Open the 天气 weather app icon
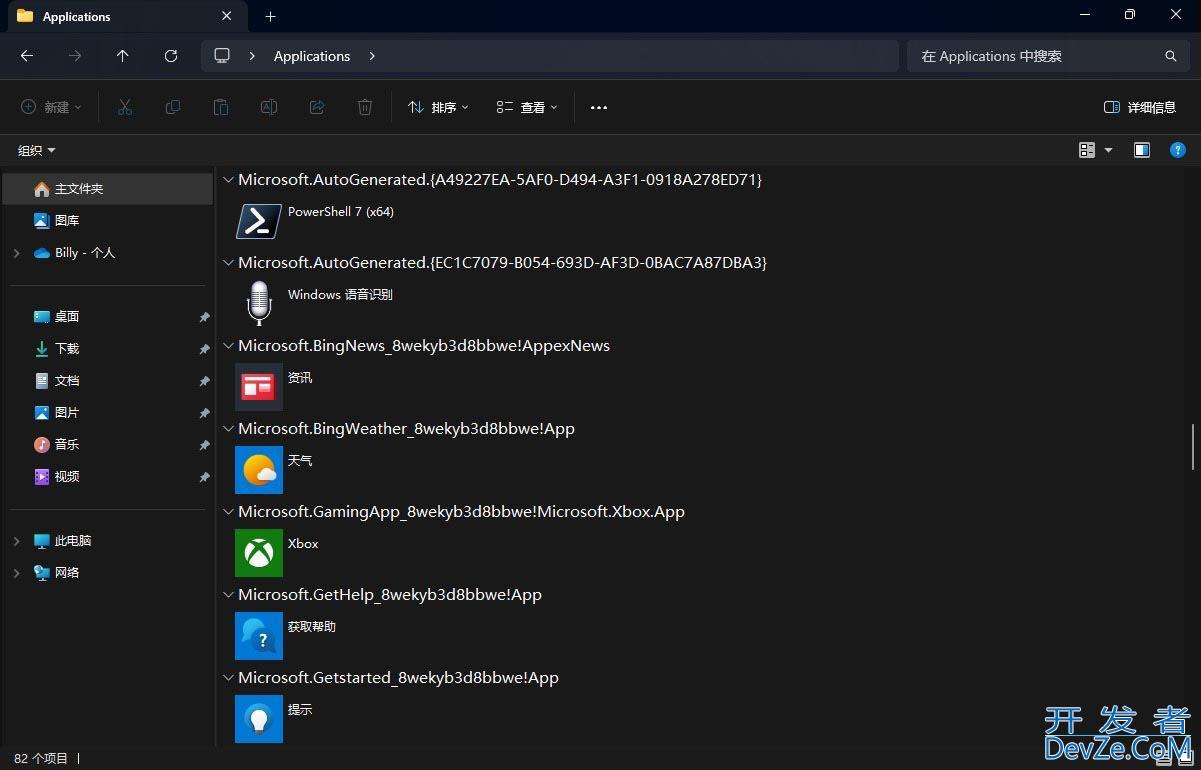Screen dimensions: 1201x770 258,469
